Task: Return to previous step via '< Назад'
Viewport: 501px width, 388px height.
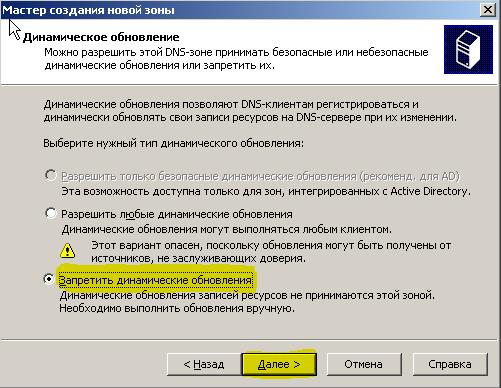Action: [x=204, y=364]
